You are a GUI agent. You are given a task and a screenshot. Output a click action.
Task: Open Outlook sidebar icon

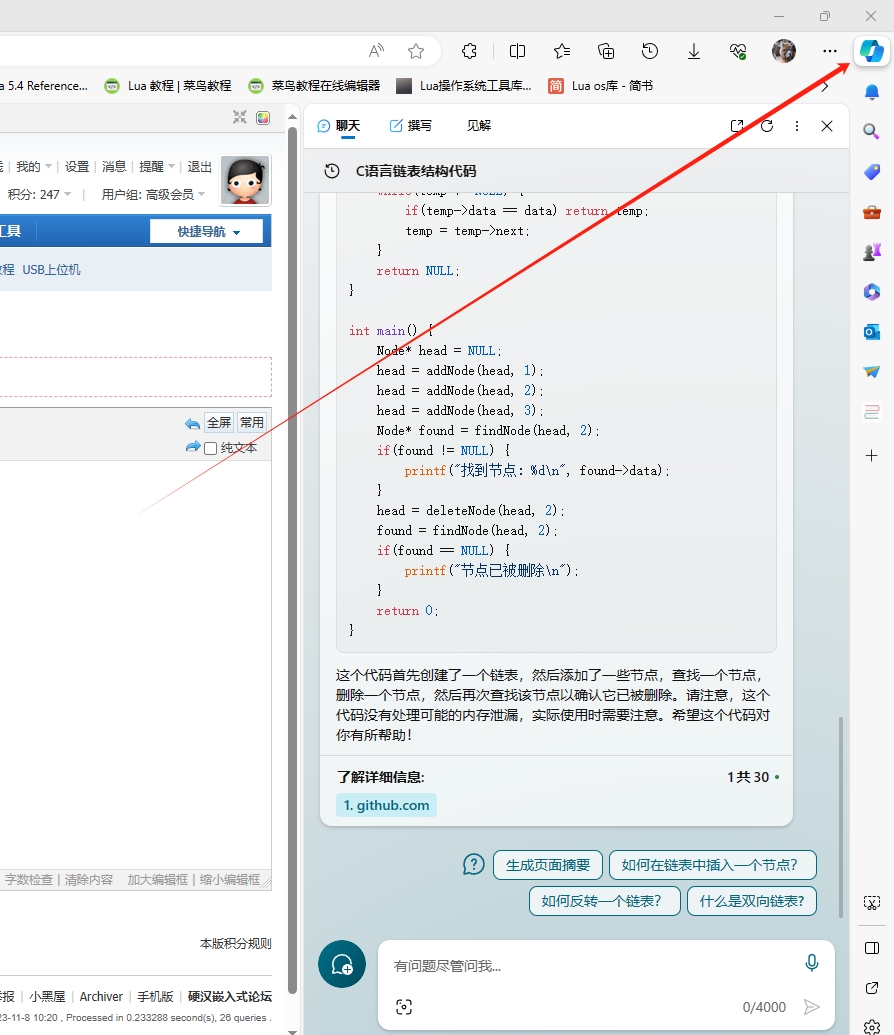872,331
